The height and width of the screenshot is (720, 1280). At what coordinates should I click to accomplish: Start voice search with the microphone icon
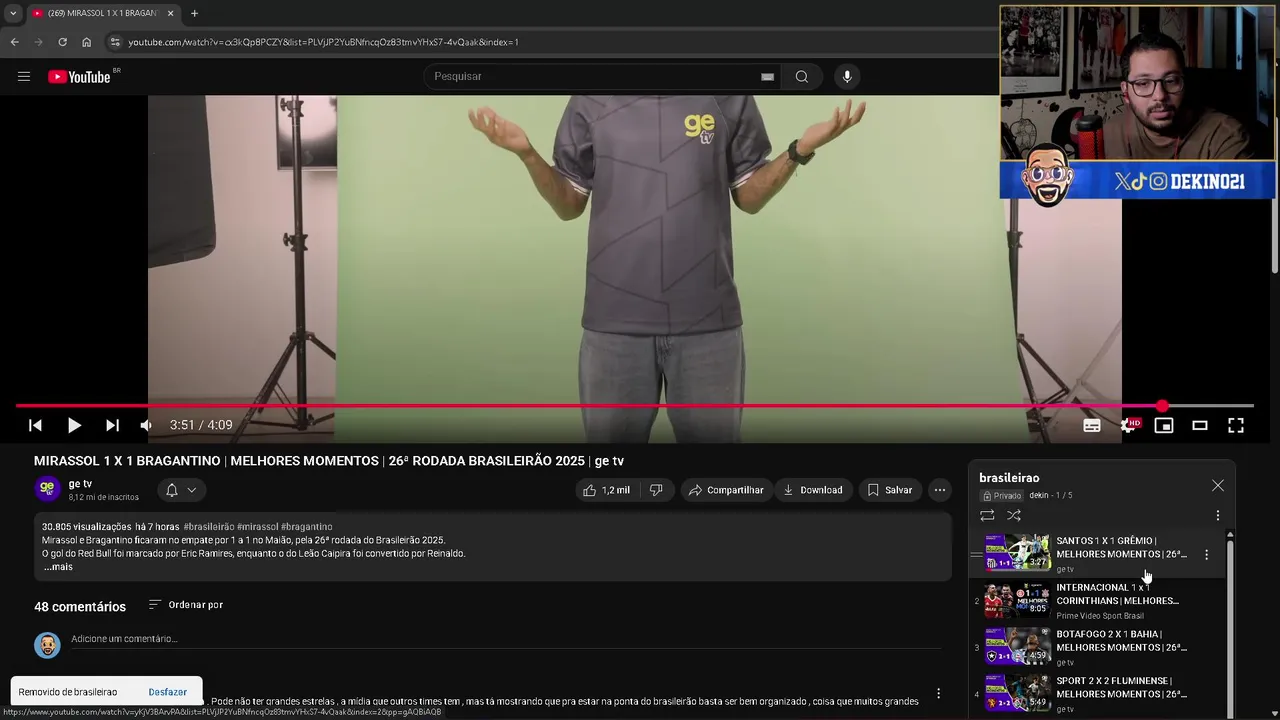[x=847, y=77]
